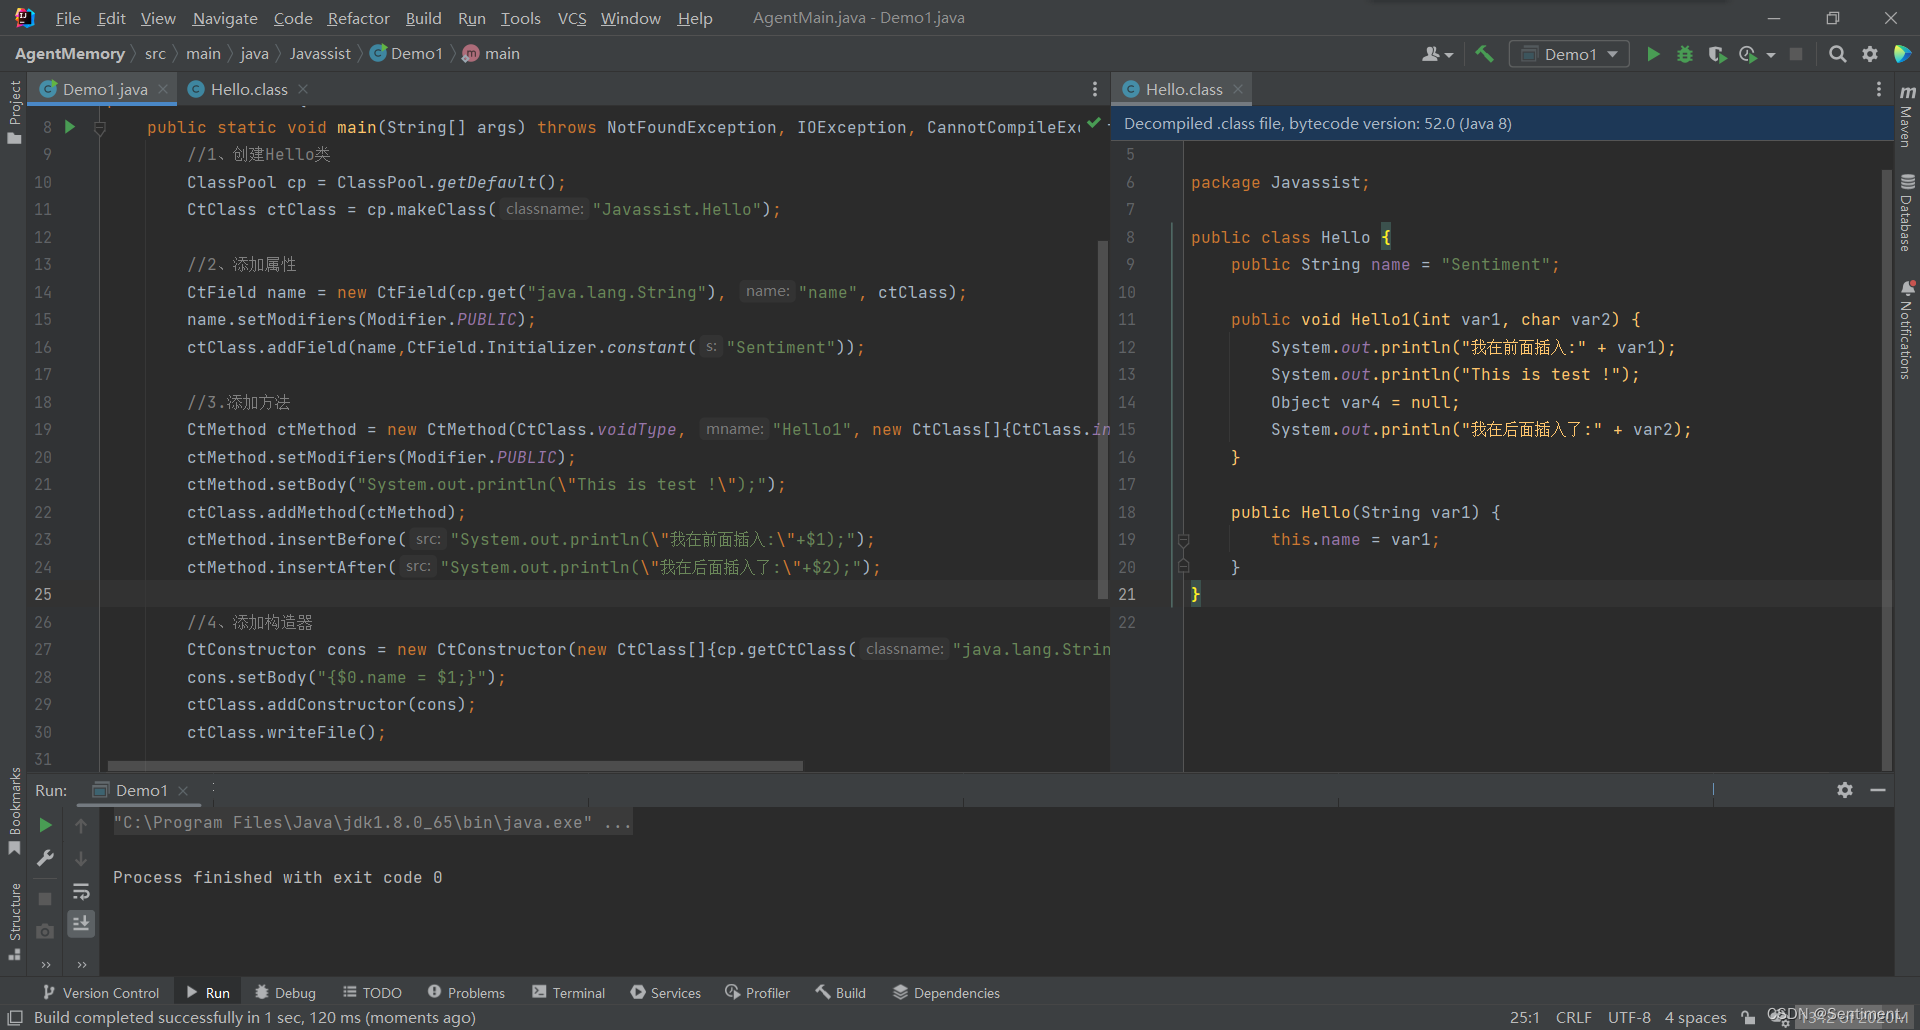Viewport: 1920px width, 1030px height.
Task: Click the fold end marker at line 20
Action: (1183, 566)
